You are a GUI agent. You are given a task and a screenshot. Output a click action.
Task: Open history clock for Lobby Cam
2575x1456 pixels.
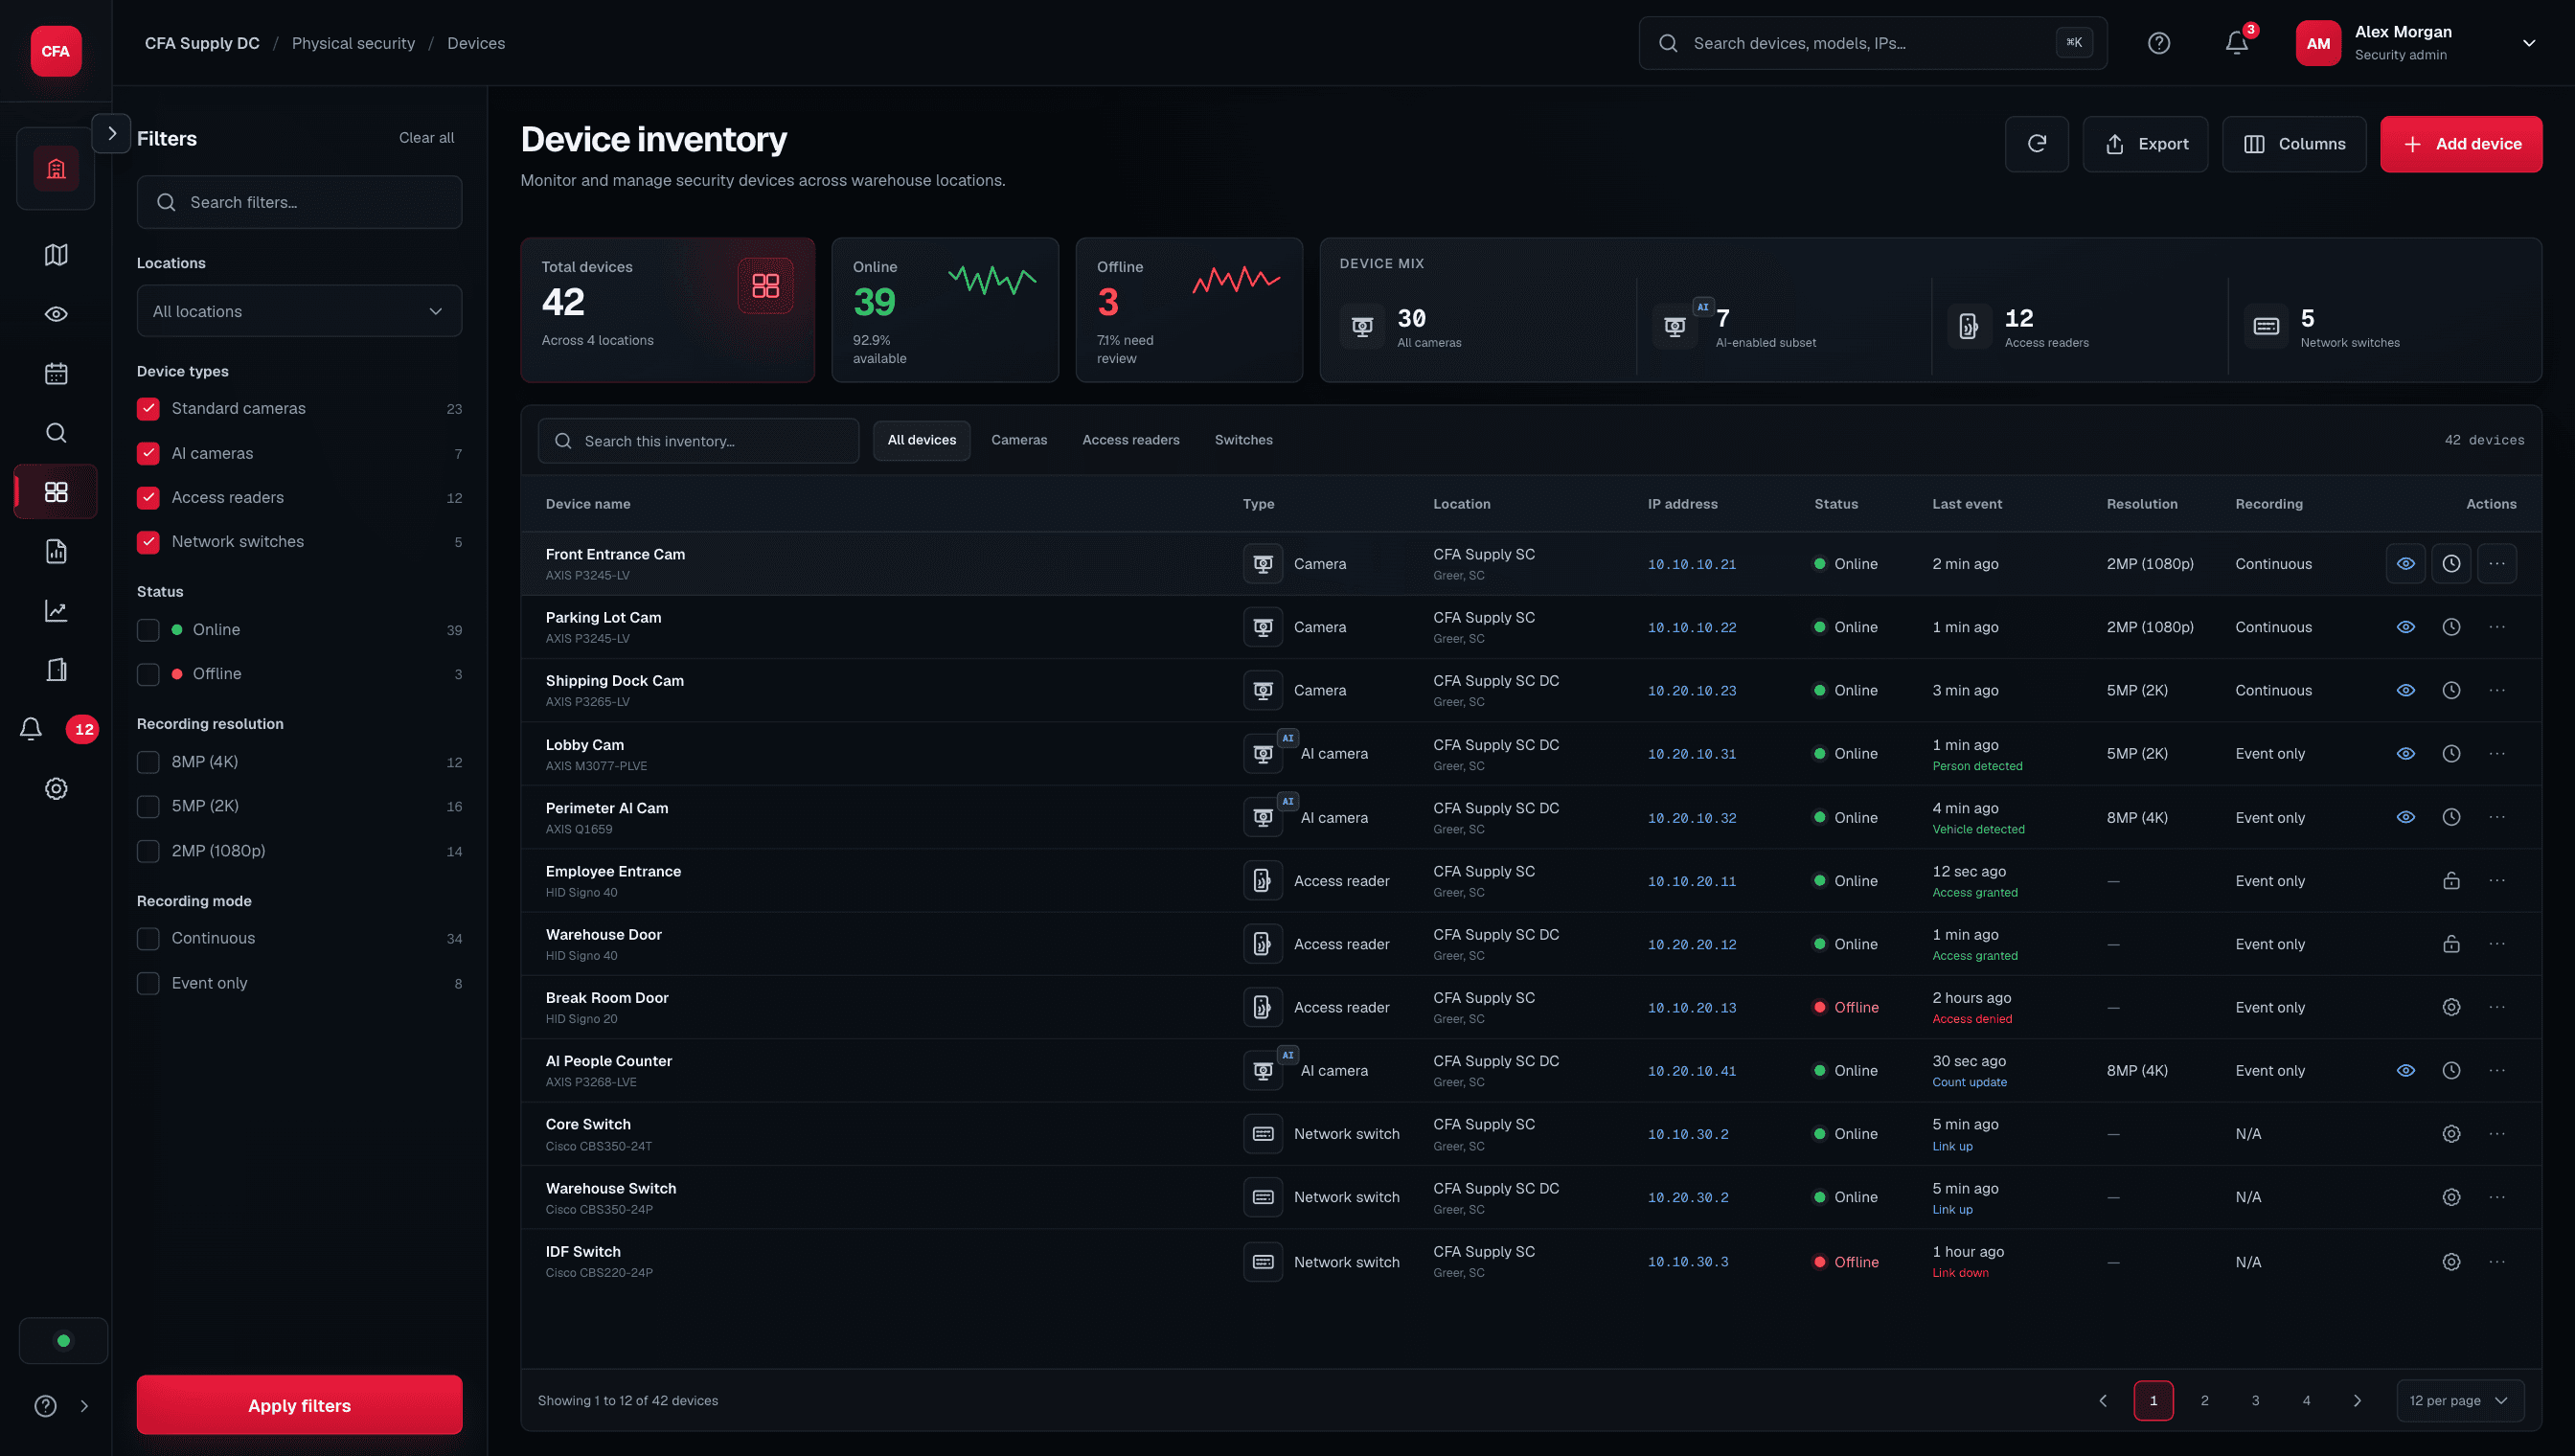2451,754
